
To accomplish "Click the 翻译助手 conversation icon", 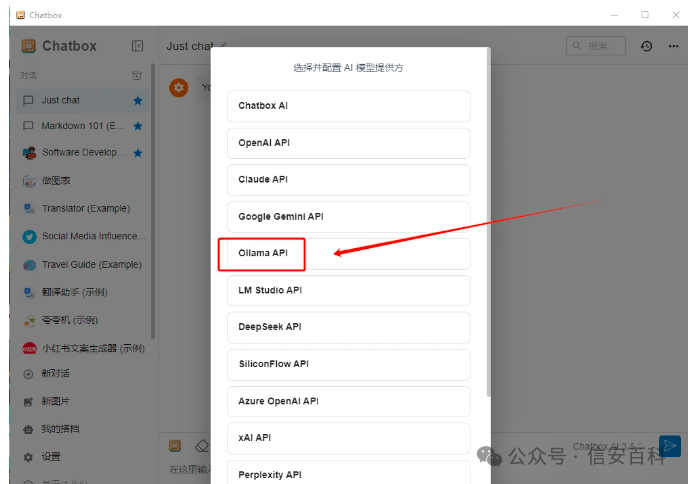I will click(x=29, y=293).
